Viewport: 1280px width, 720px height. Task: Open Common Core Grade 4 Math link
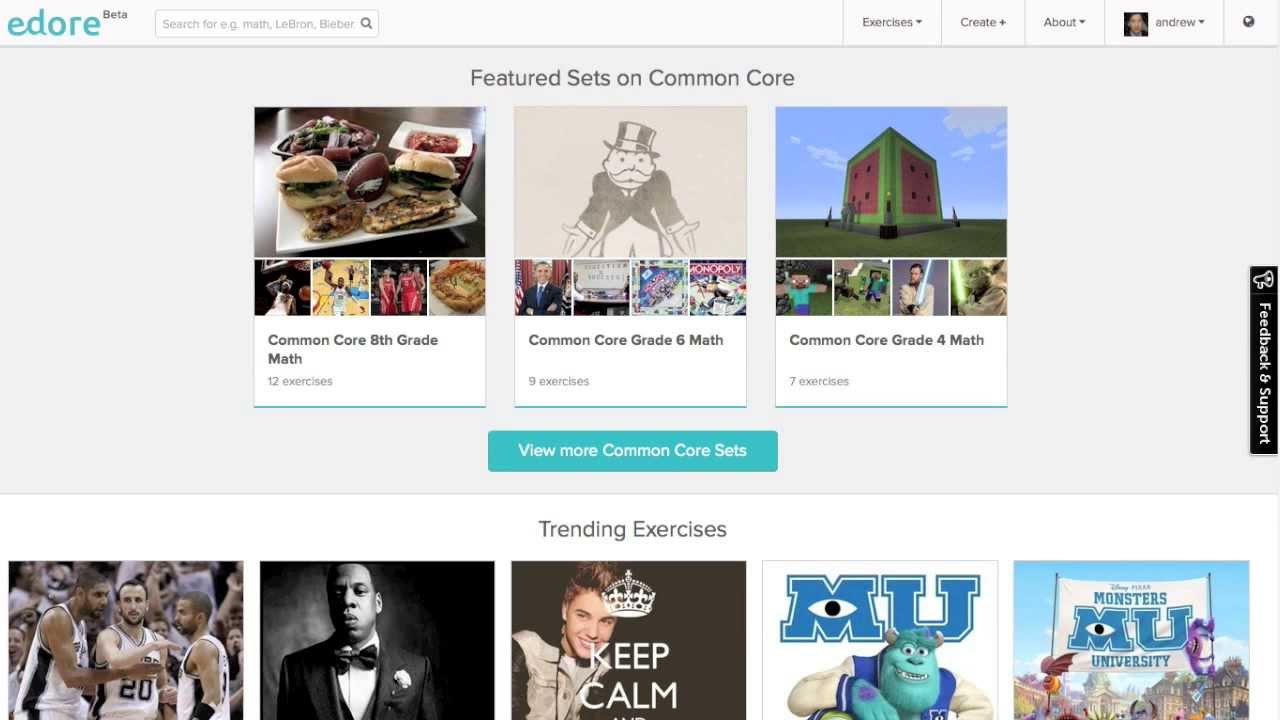[x=886, y=340]
